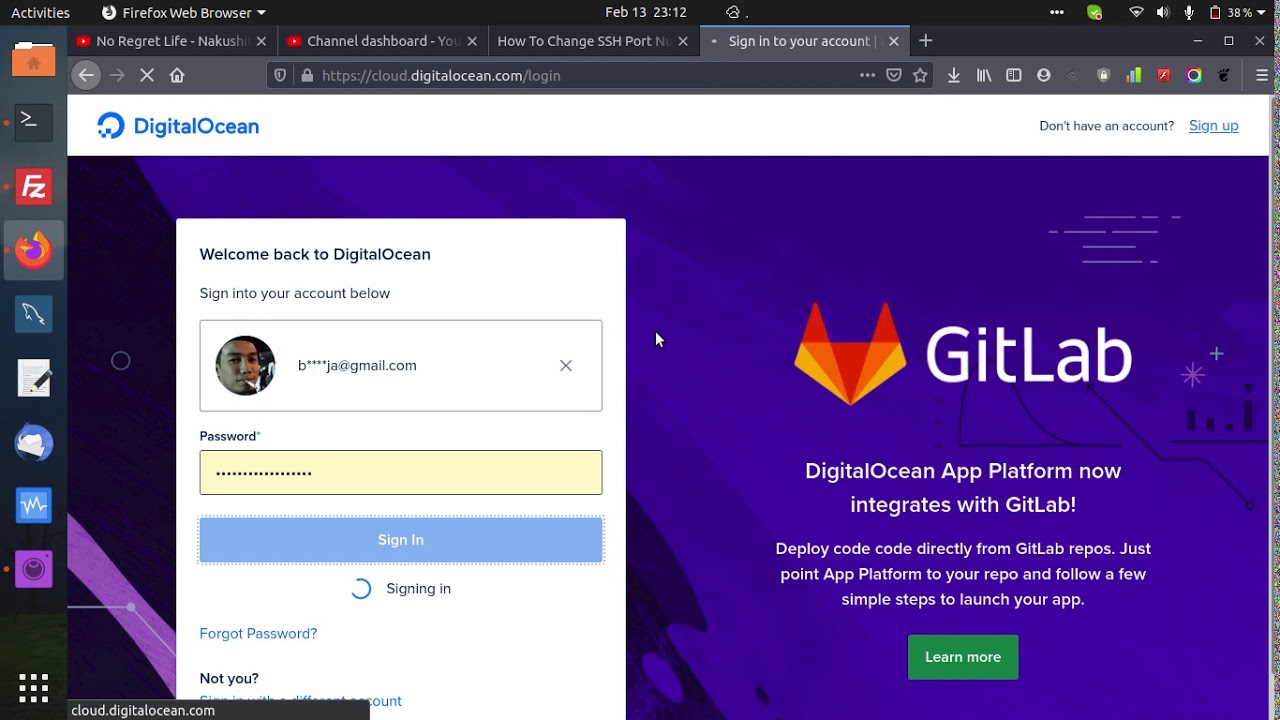Click the b****ja@gmail.com email text

(x=357, y=366)
